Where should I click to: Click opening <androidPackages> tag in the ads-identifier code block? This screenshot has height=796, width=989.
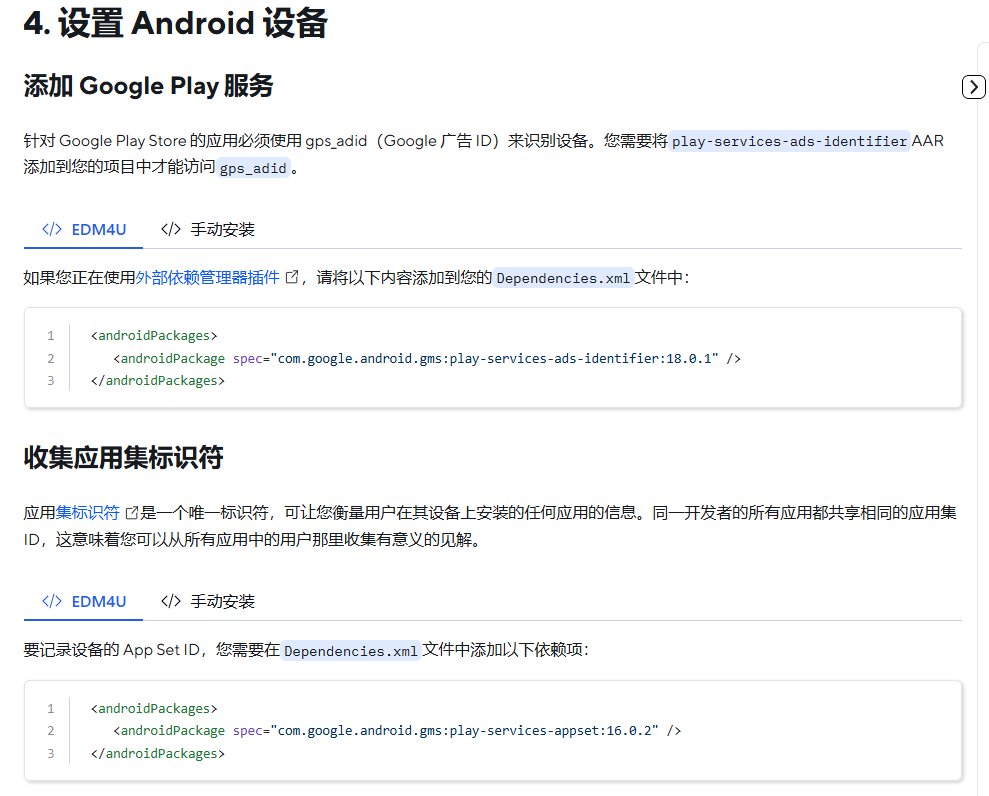[x=154, y=336]
